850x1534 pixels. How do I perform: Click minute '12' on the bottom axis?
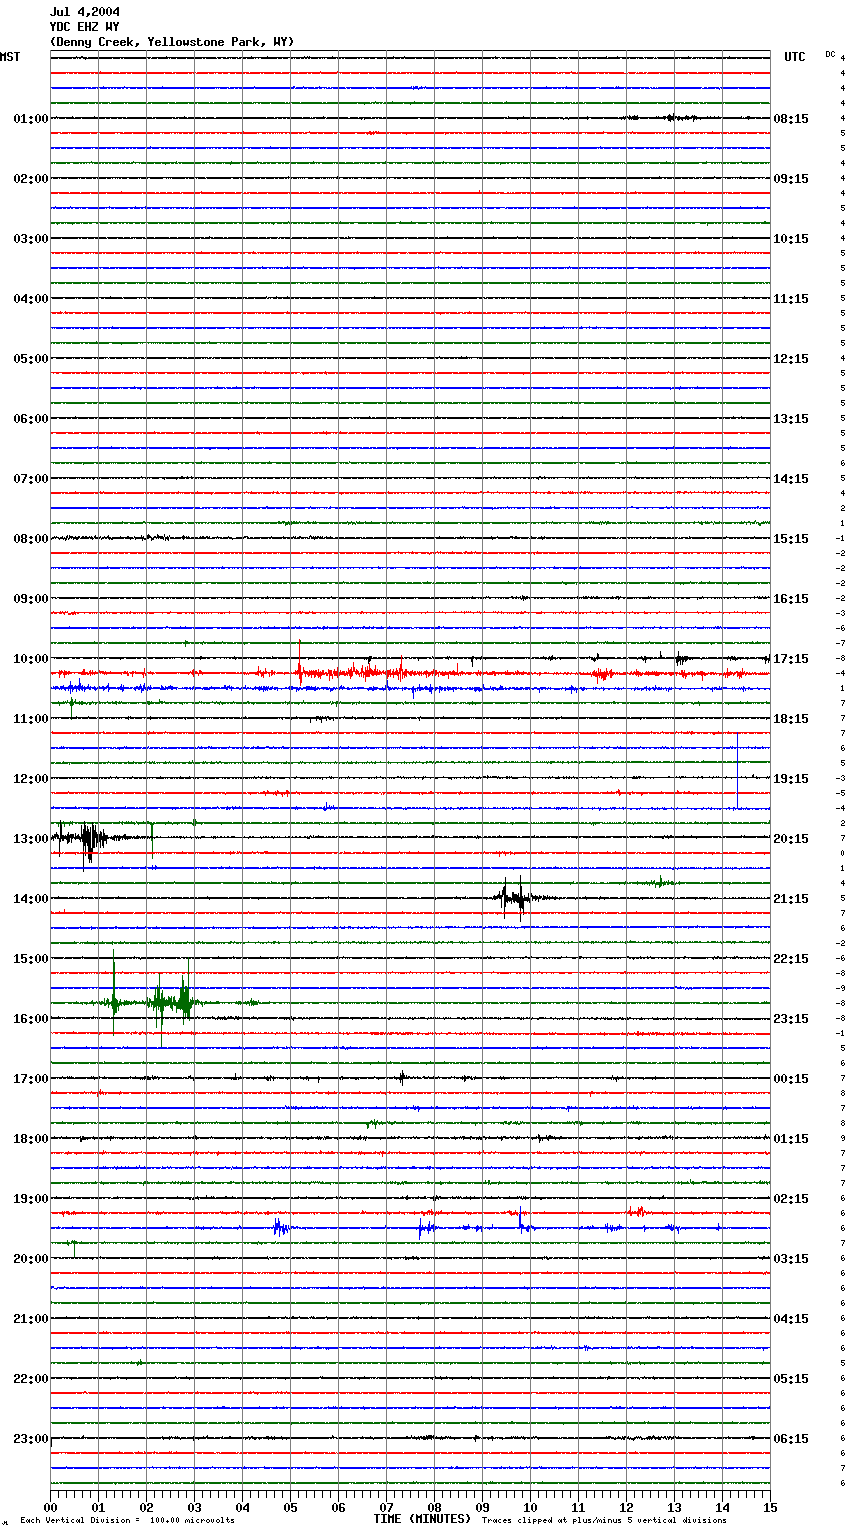coord(626,1507)
